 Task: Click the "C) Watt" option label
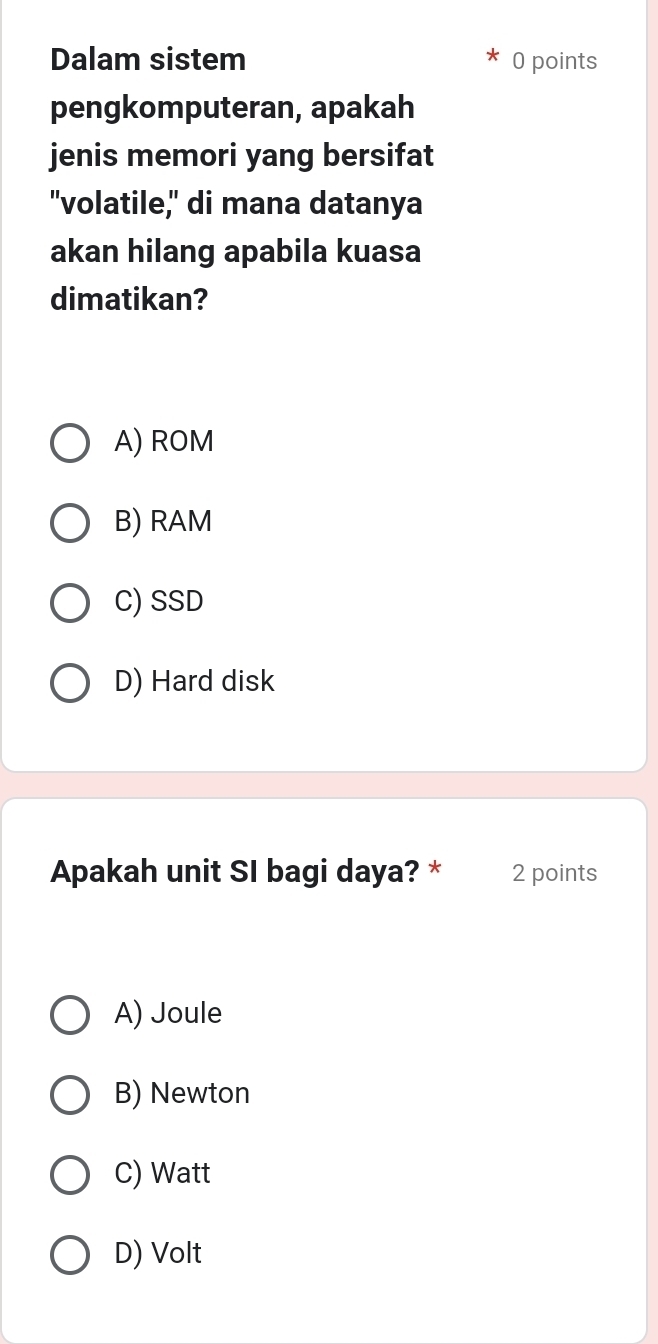[161, 1173]
